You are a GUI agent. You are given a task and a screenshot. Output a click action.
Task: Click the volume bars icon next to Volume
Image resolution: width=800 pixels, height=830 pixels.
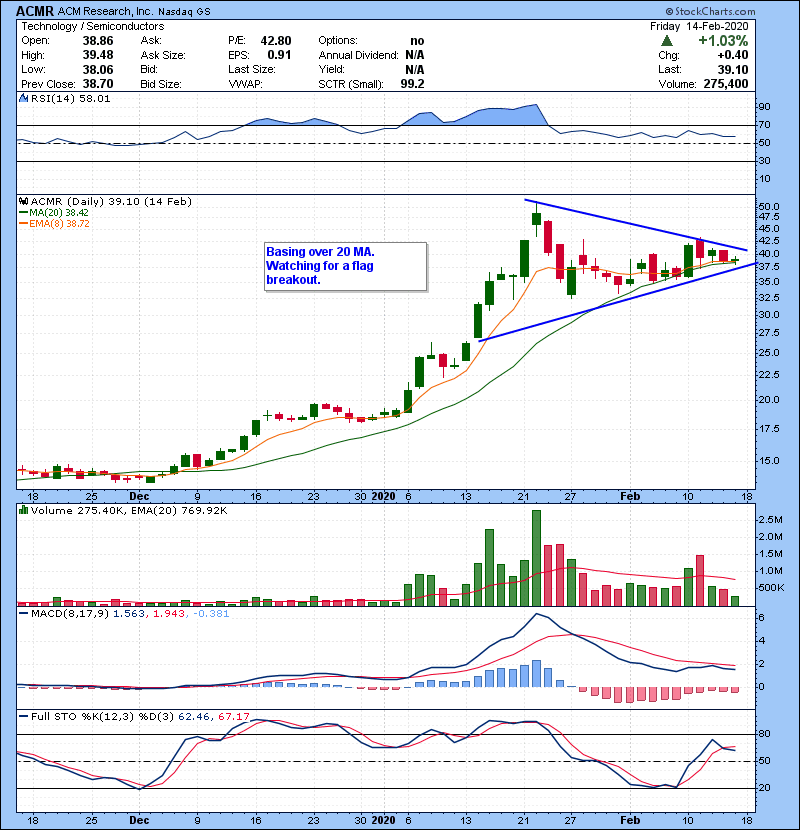tap(24, 510)
